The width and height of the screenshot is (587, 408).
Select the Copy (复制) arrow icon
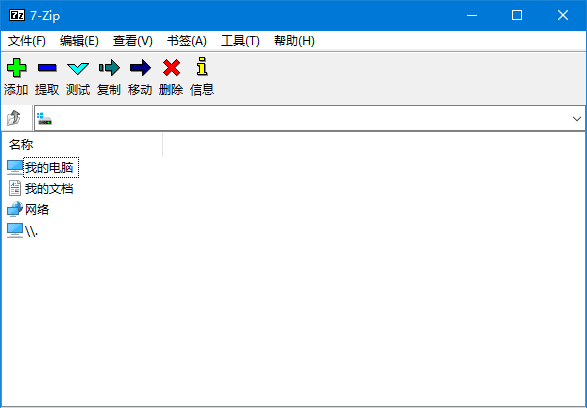coord(109,68)
